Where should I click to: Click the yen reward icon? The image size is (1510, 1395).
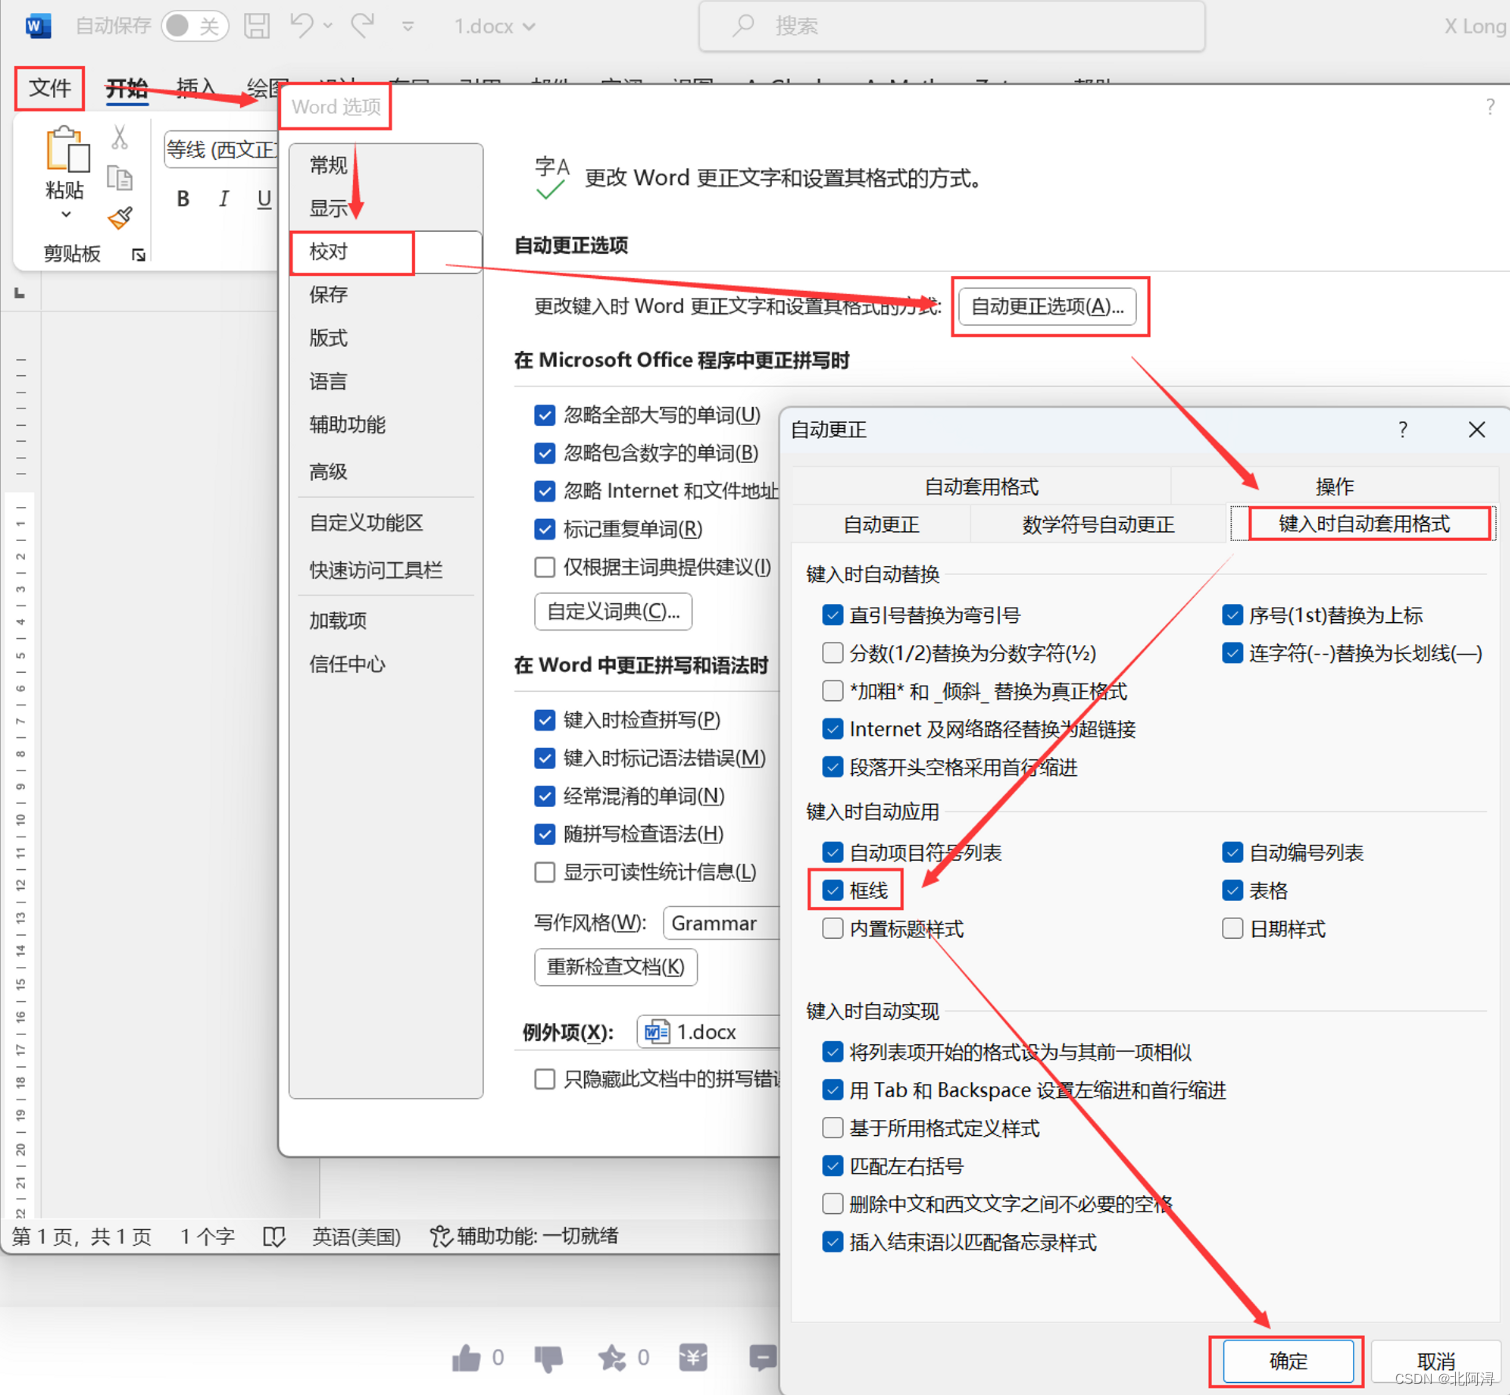[x=694, y=1357]
